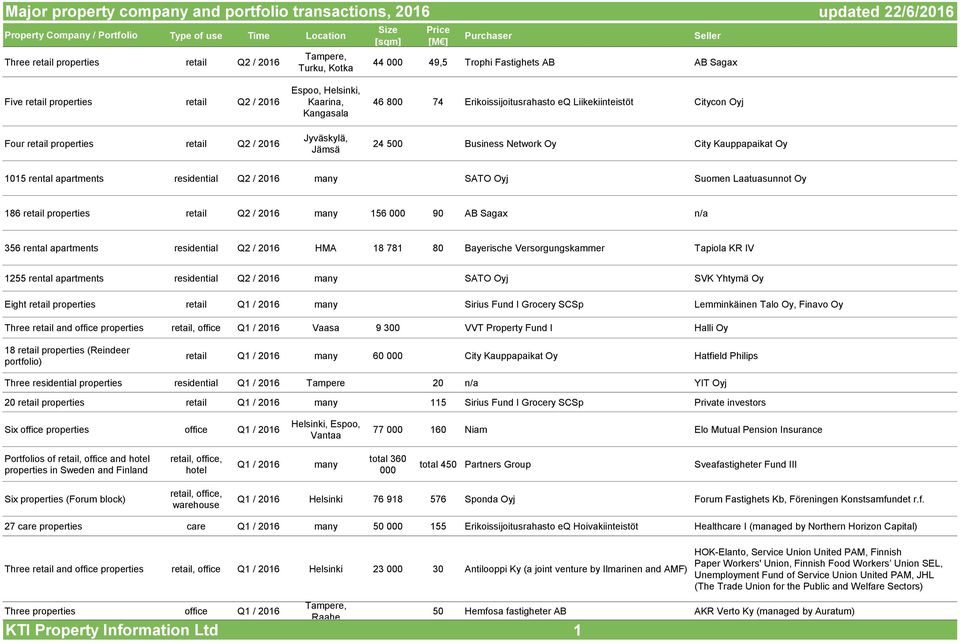Select seller 'YIT Oyj'
960x643 pixels.
tap(710, 383)
